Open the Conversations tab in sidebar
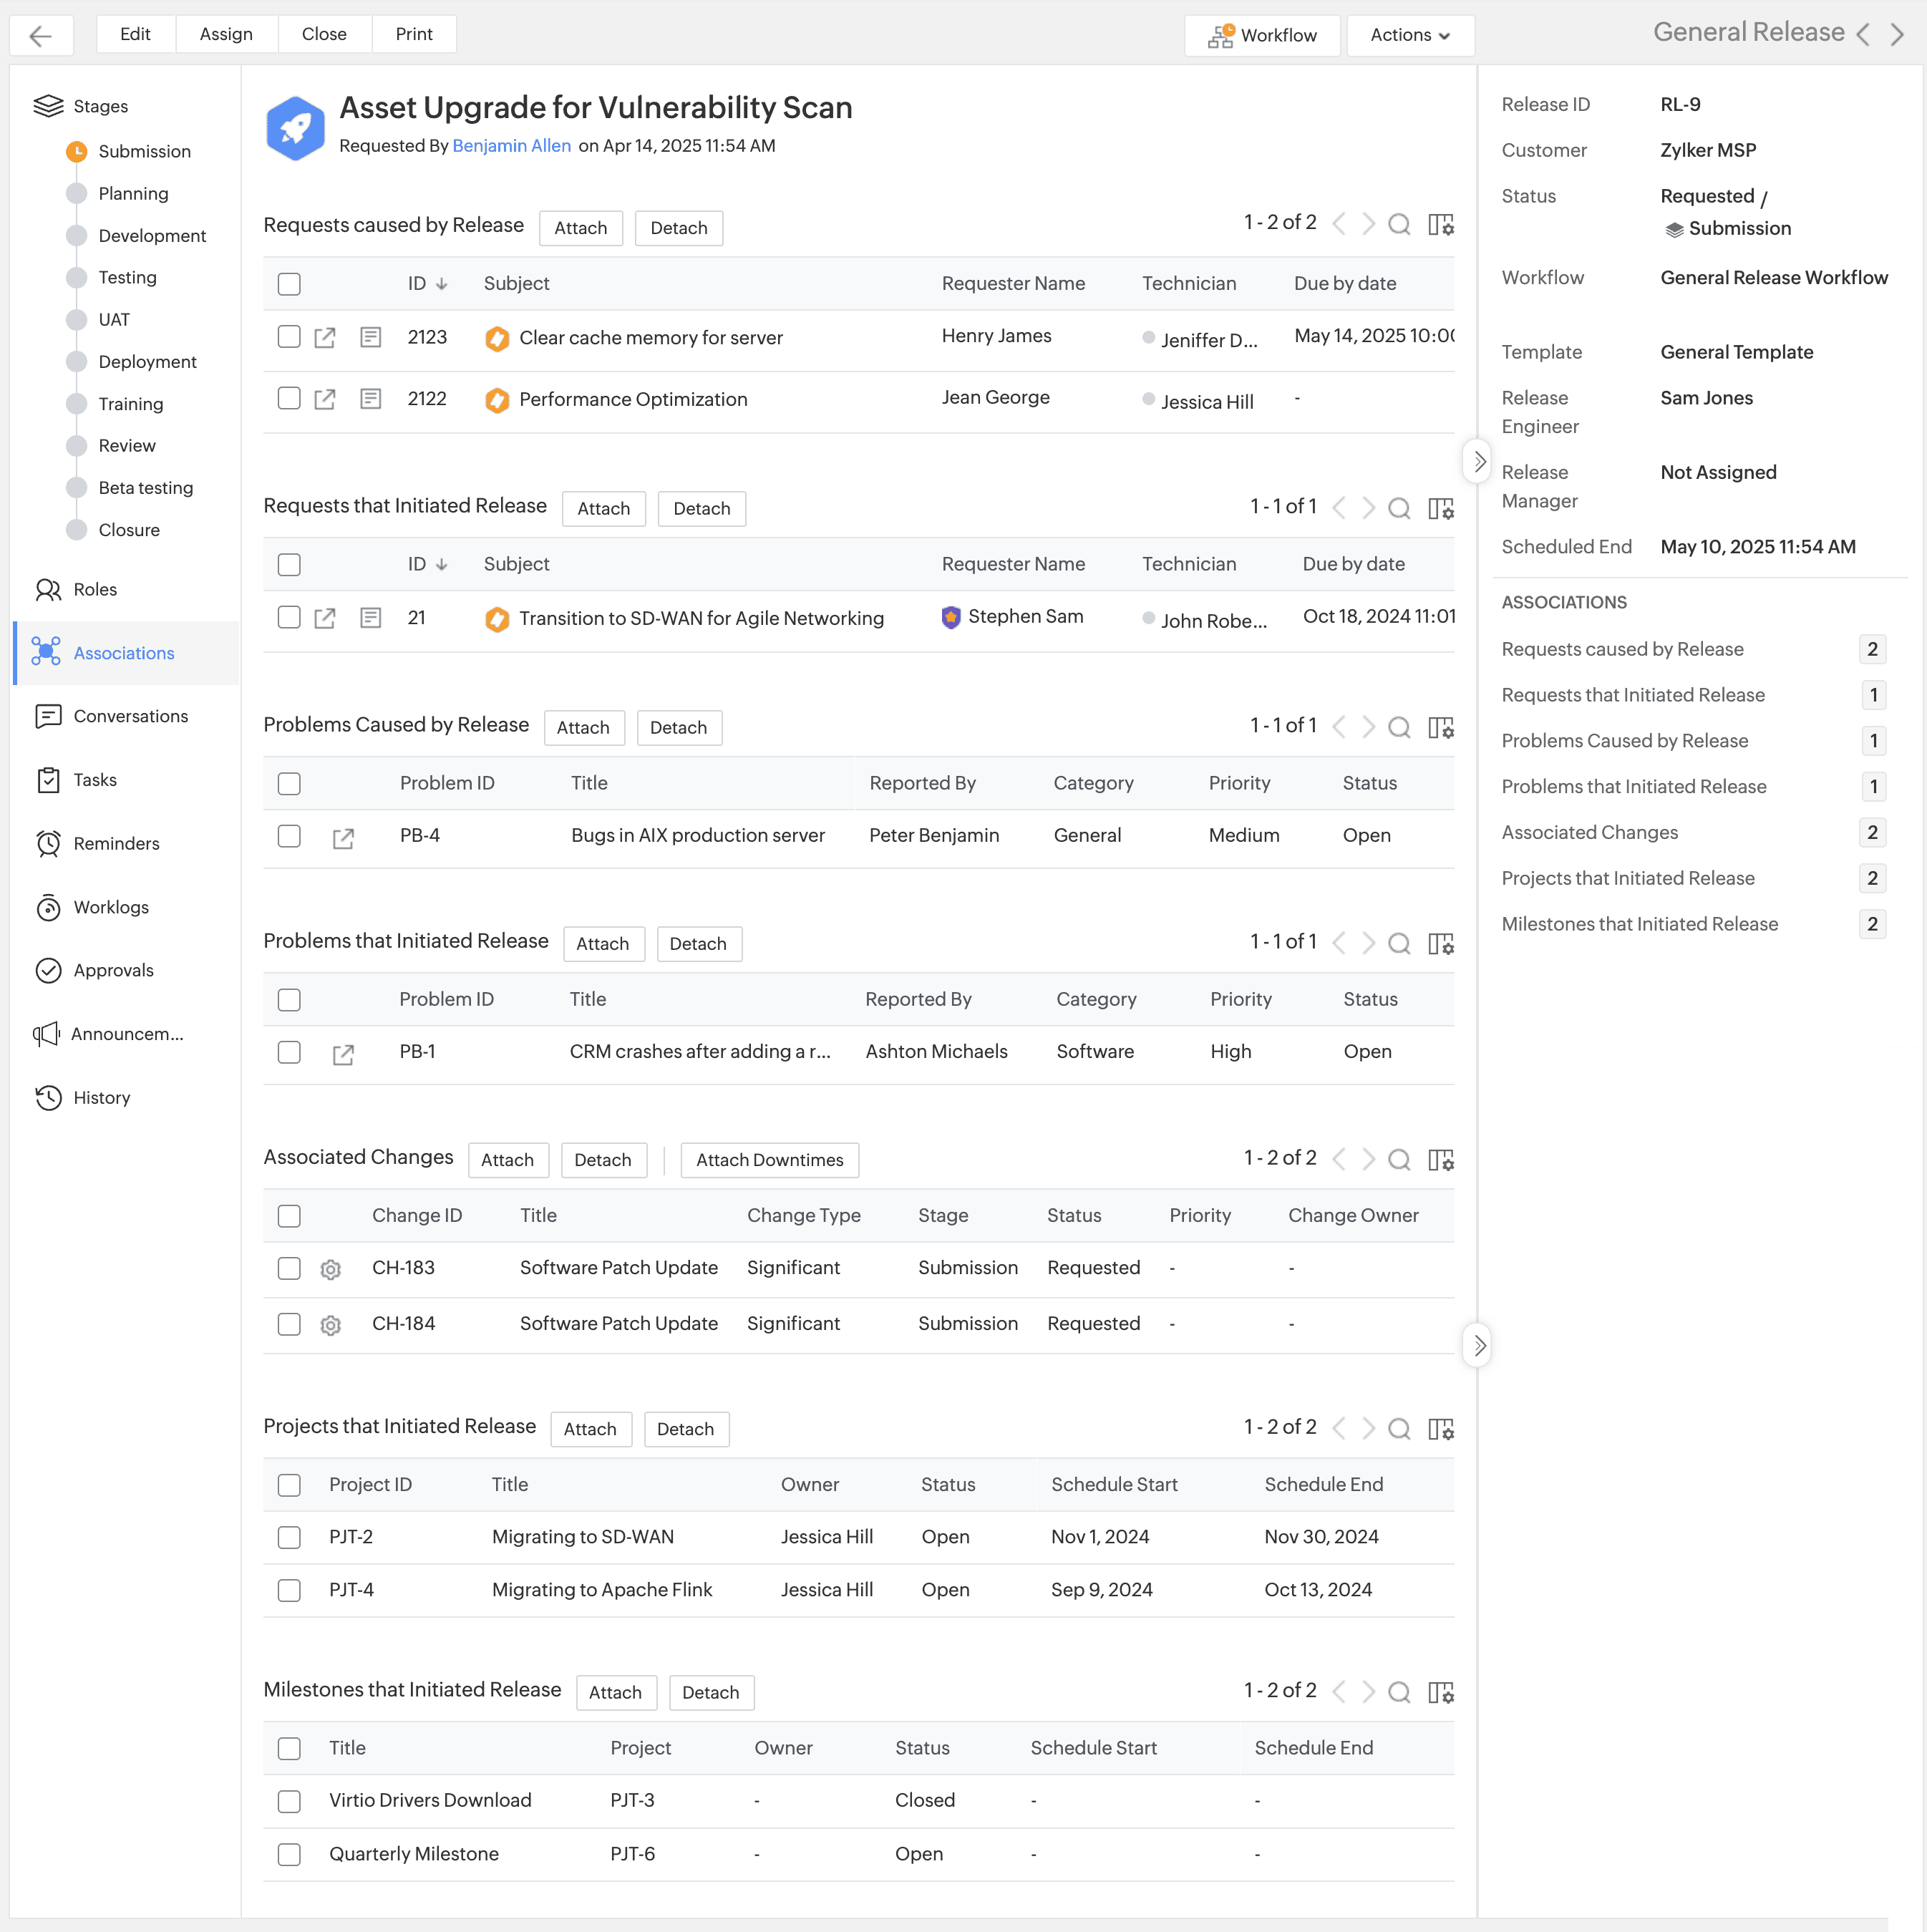 point(130,716)
